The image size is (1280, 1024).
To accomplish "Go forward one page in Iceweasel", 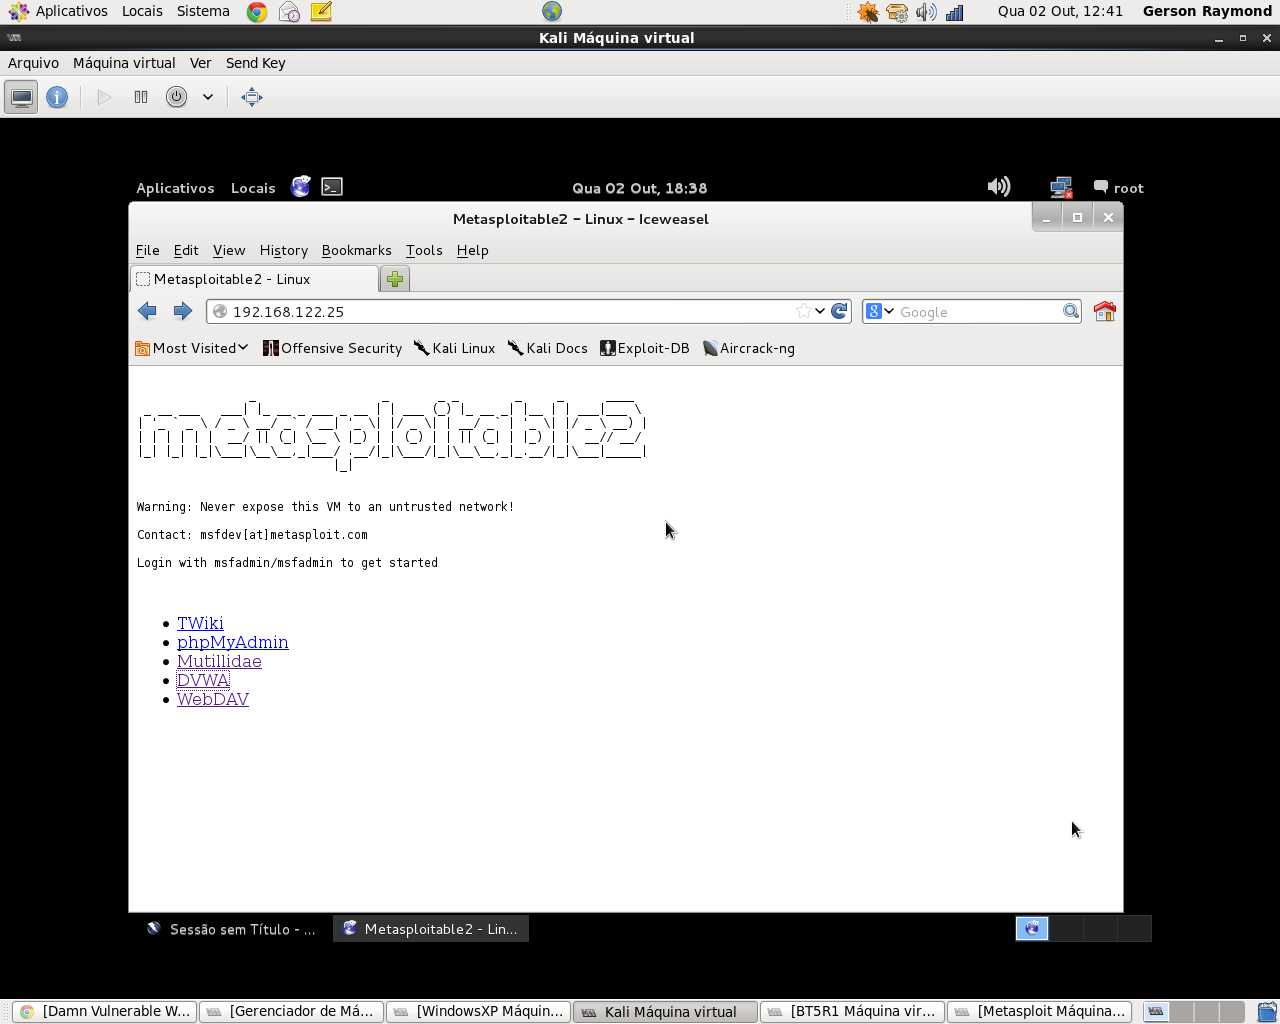I will click(x=182, y=311).
